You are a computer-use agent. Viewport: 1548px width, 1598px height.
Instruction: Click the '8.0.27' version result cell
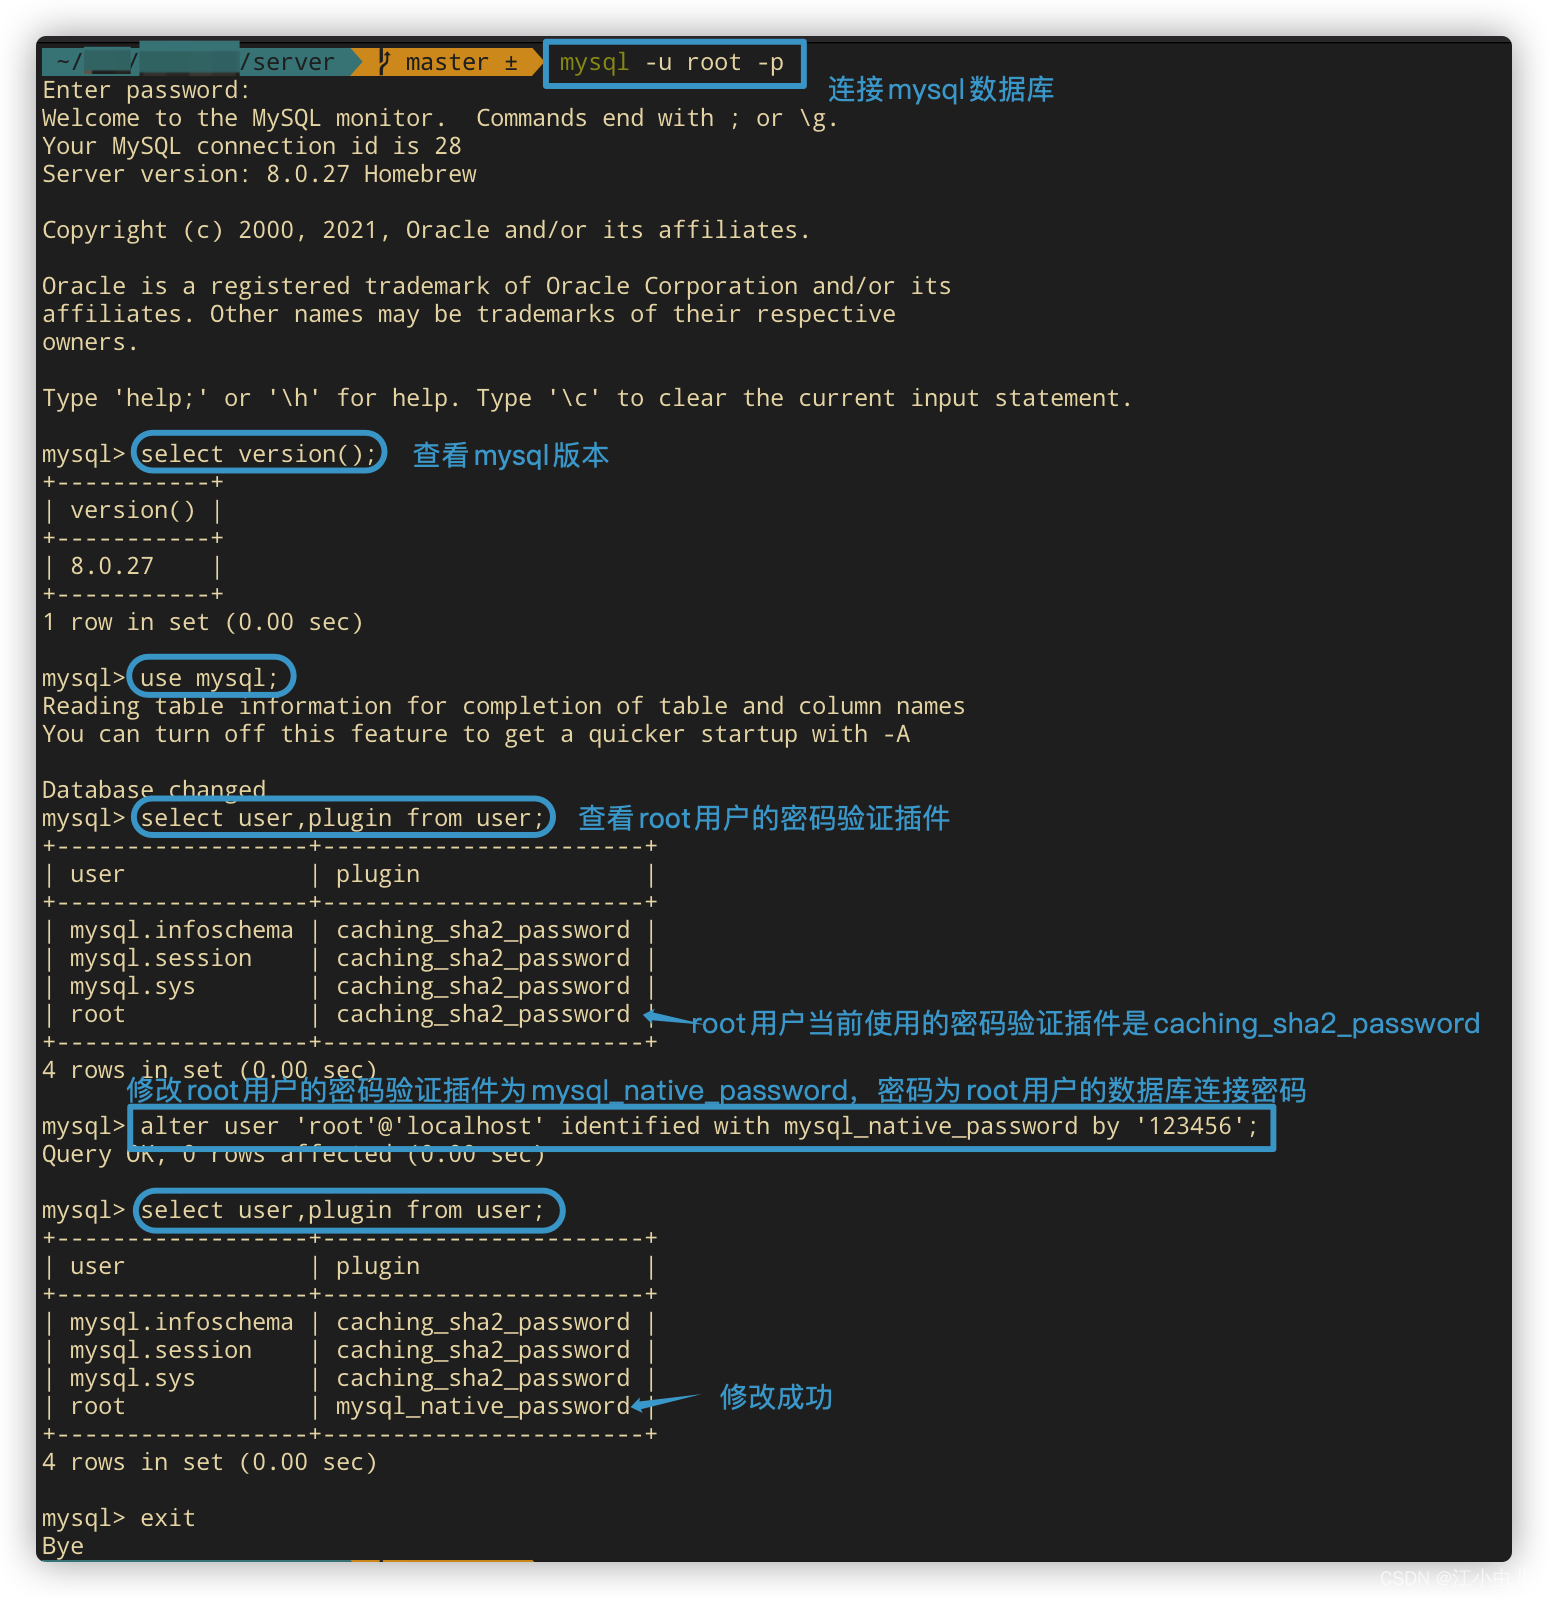point(112,566)
